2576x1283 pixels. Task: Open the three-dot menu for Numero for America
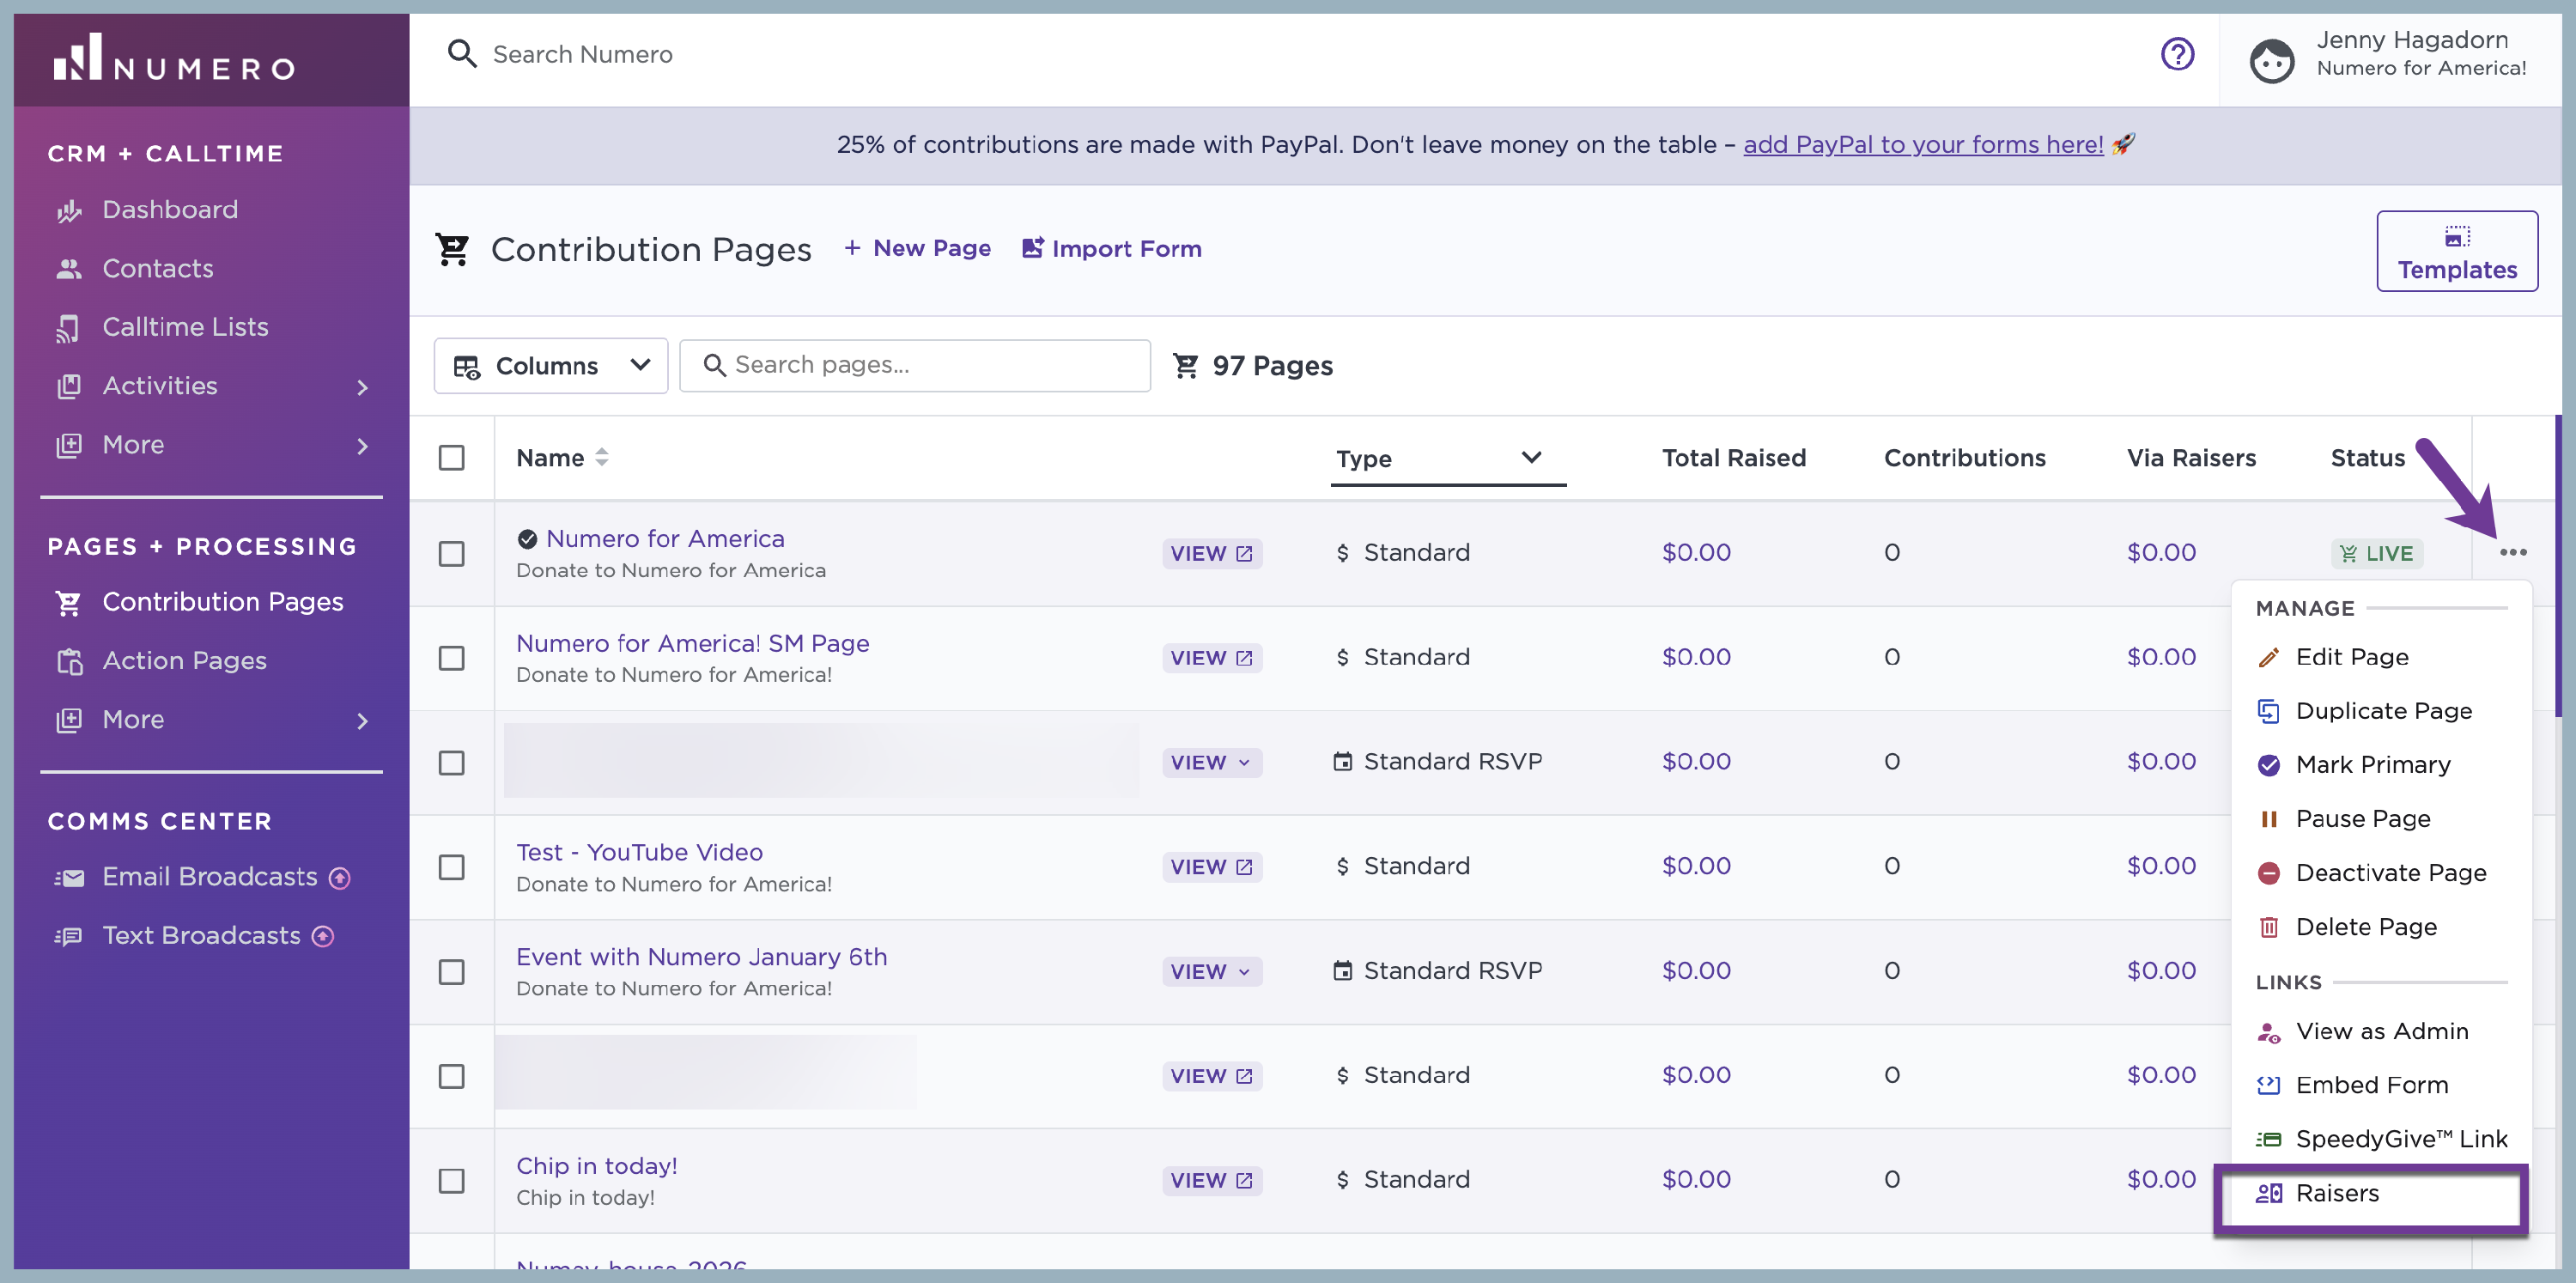point(2512,552)
